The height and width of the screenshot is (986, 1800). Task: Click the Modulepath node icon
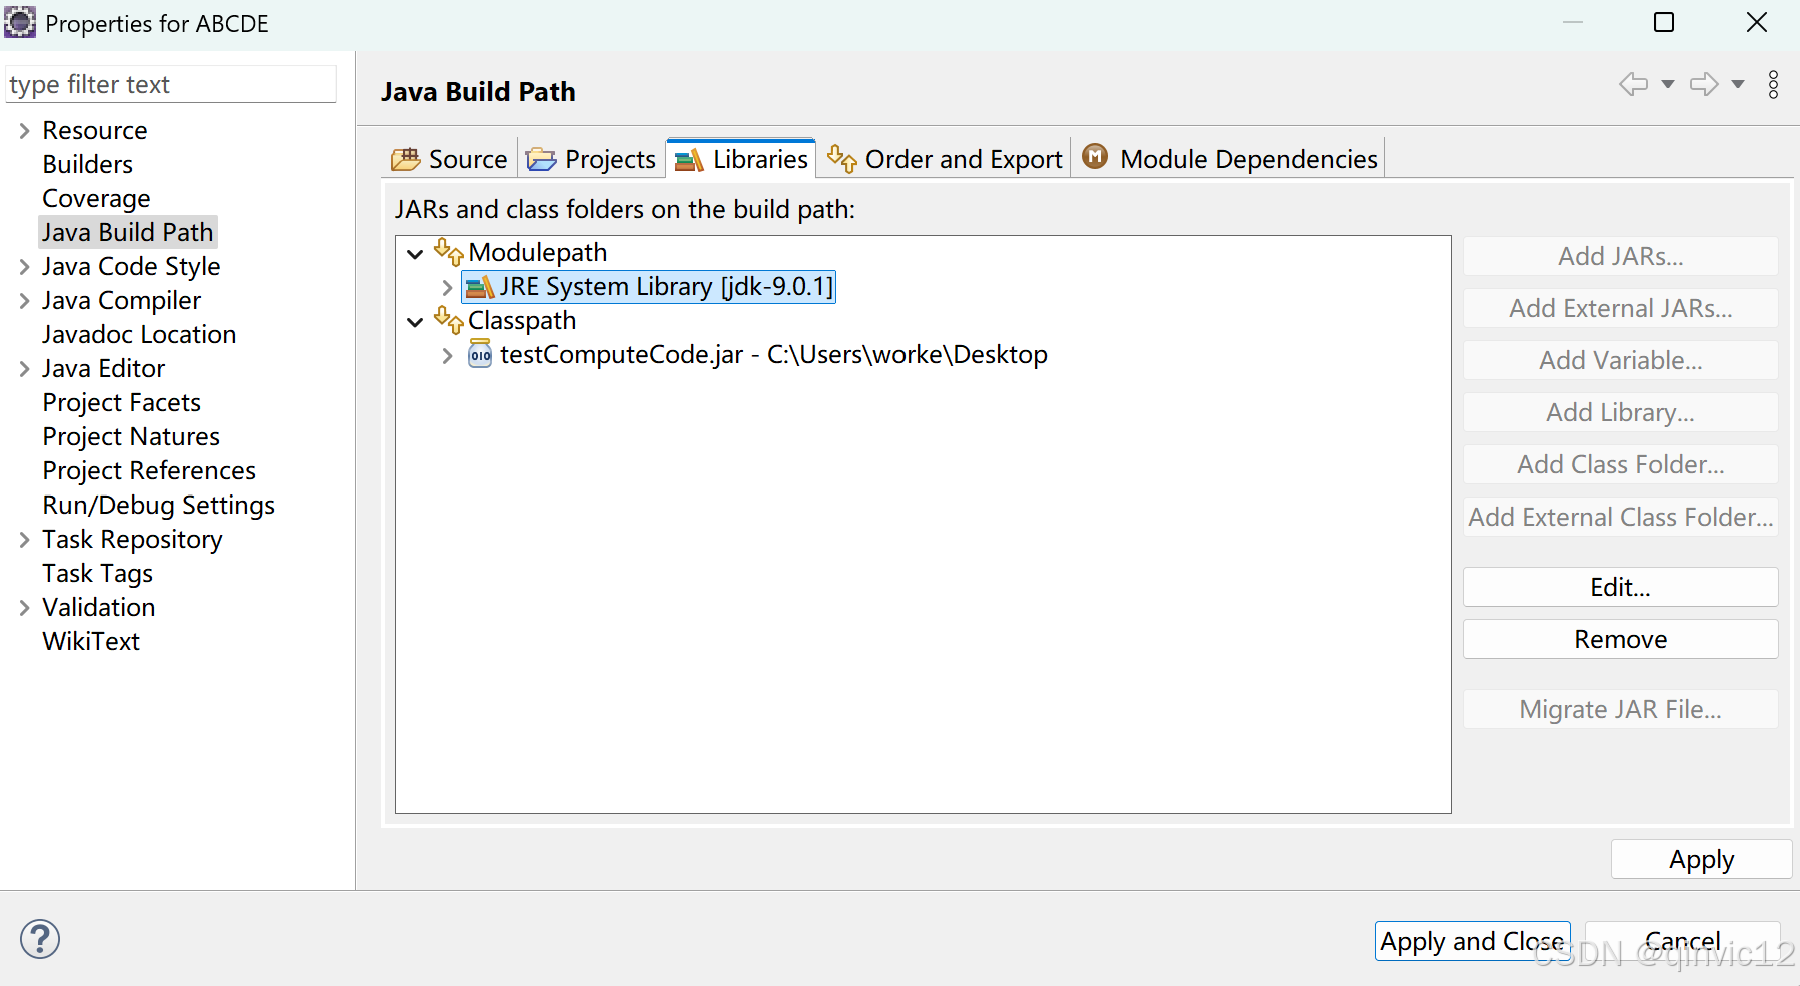[449, 252]
